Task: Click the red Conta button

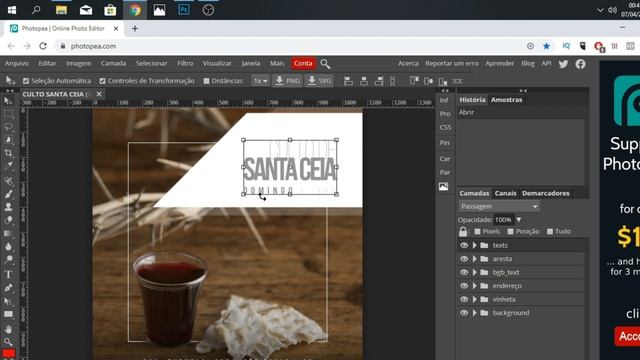Action: click(303, 63)
